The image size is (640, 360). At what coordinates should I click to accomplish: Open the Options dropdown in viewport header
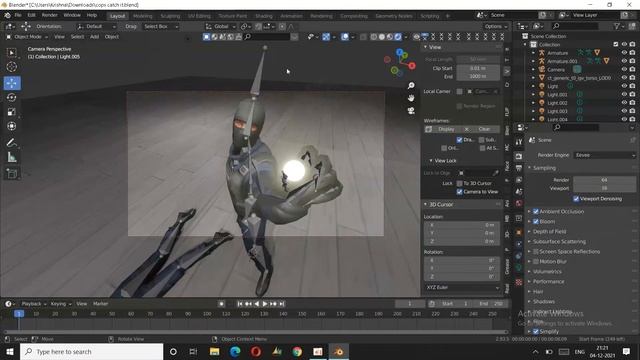pos(496,26)
